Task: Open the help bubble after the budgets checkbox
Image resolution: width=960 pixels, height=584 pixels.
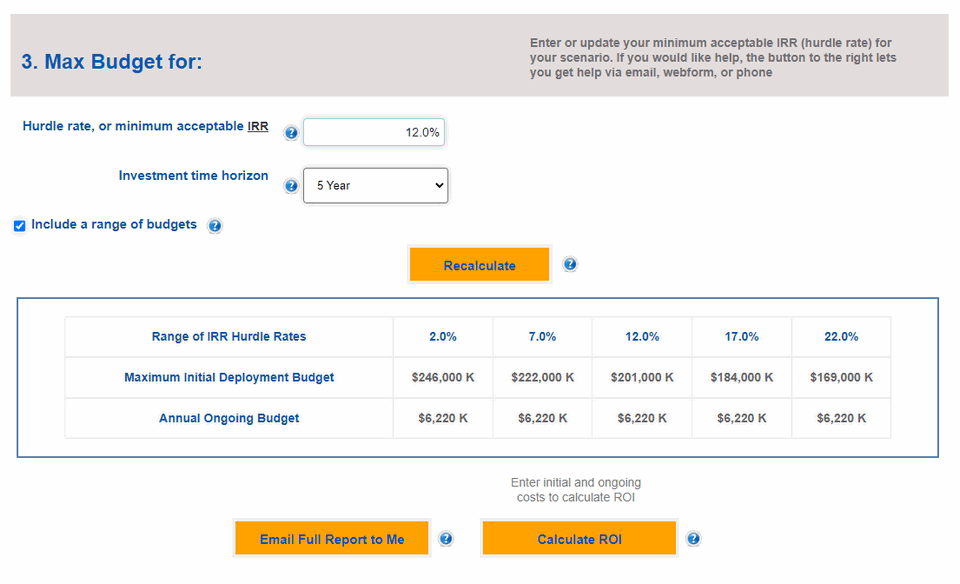Action: point(215,226)
